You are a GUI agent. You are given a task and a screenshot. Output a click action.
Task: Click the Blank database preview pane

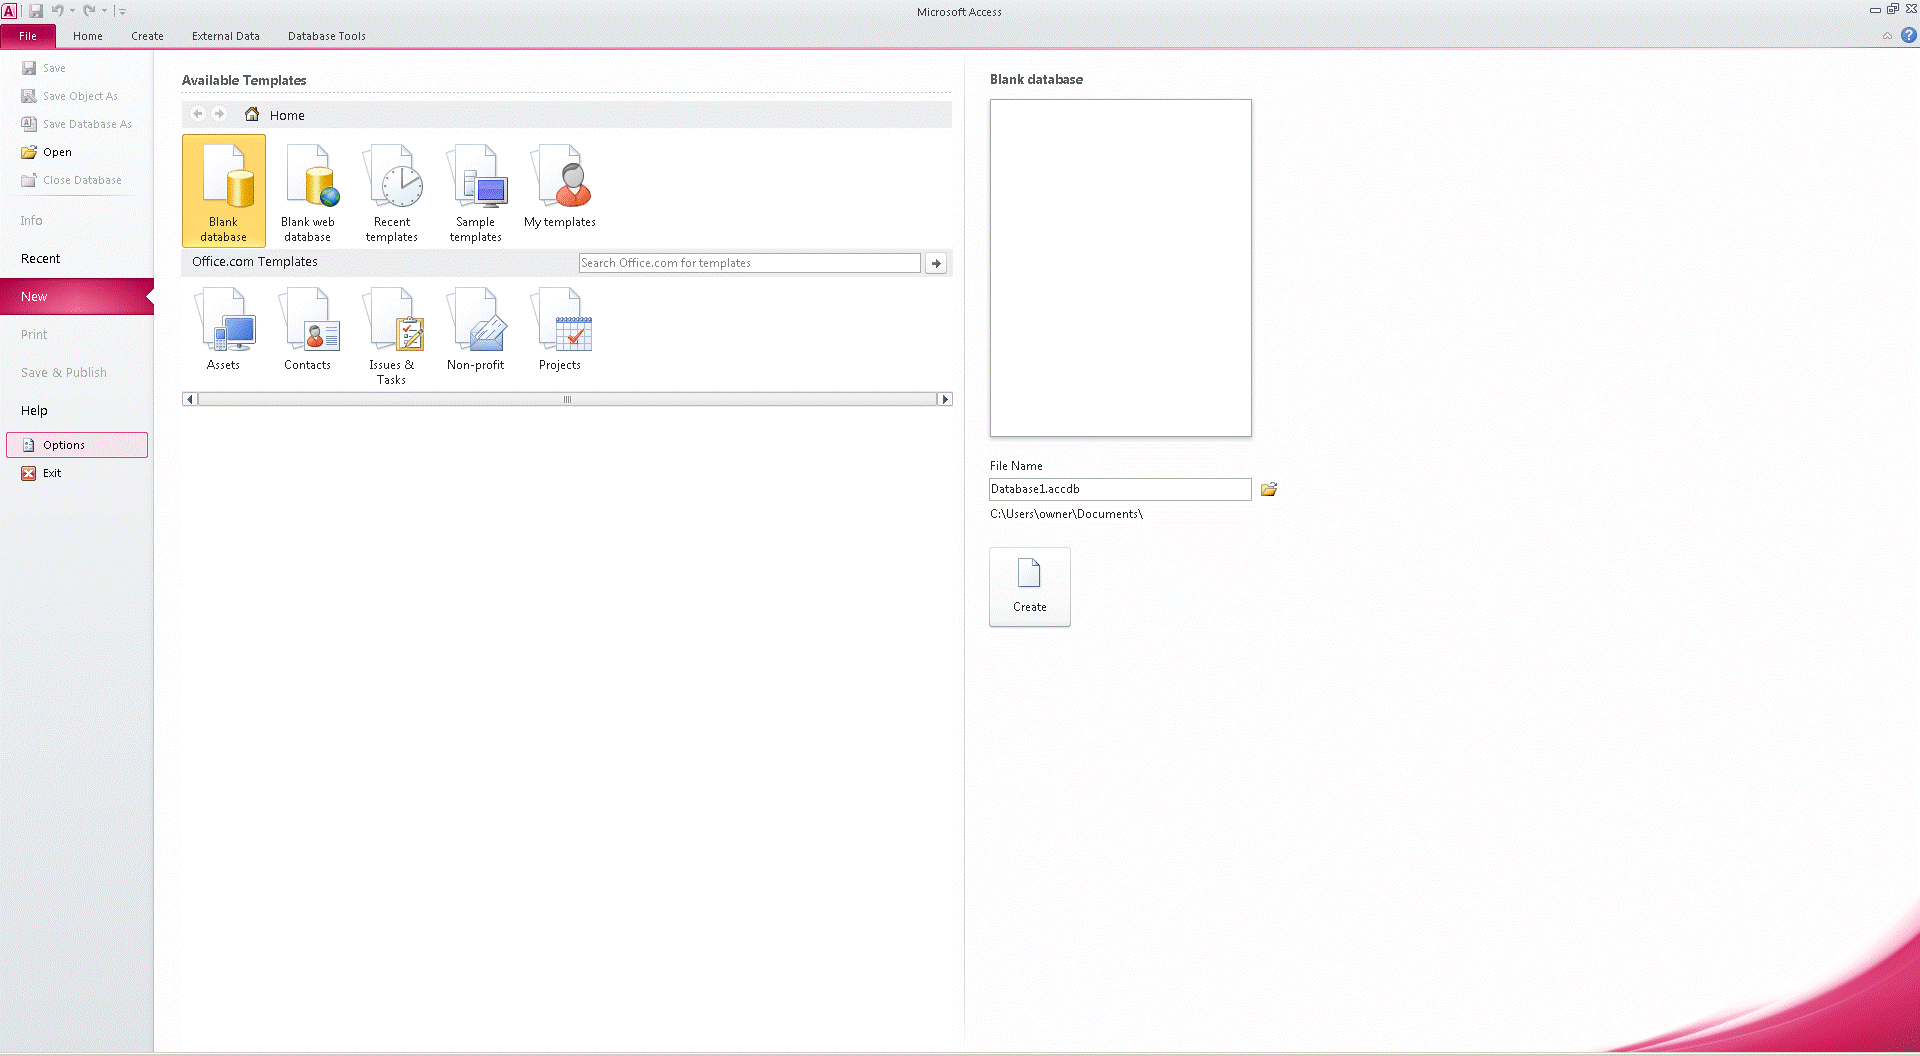pyautogui.click(x=1120, y=267)
